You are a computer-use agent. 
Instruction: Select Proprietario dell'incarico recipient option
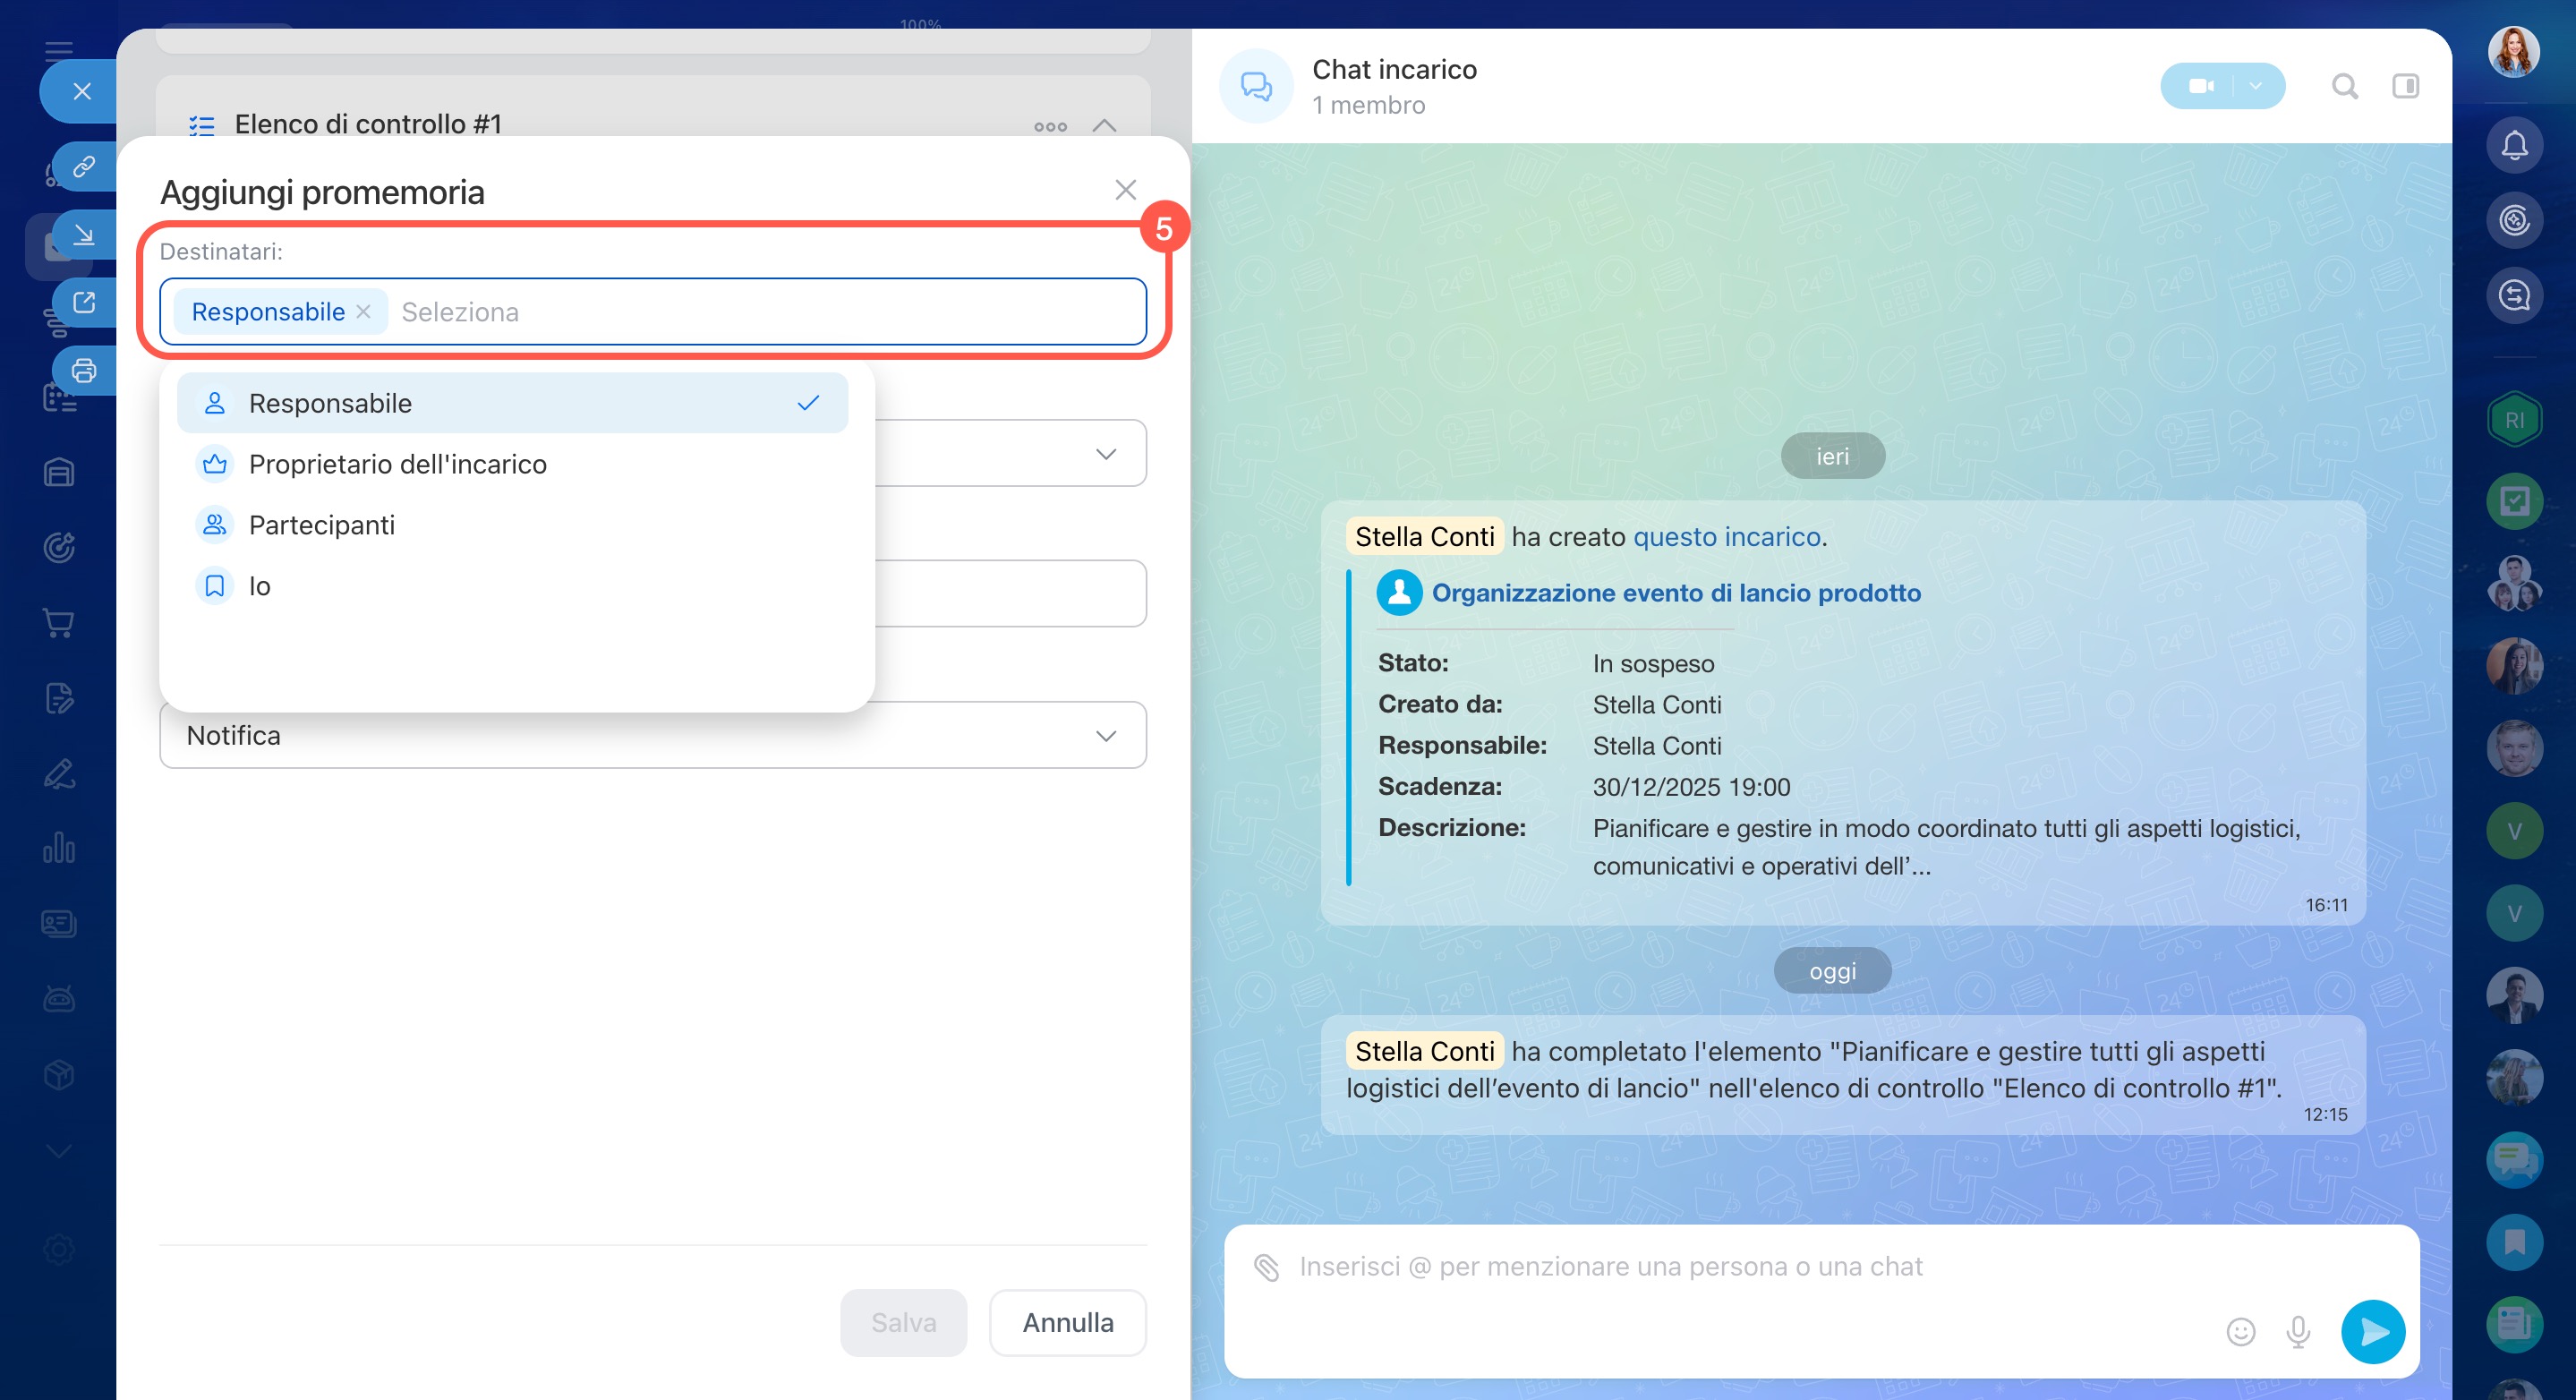click(397, 464)
